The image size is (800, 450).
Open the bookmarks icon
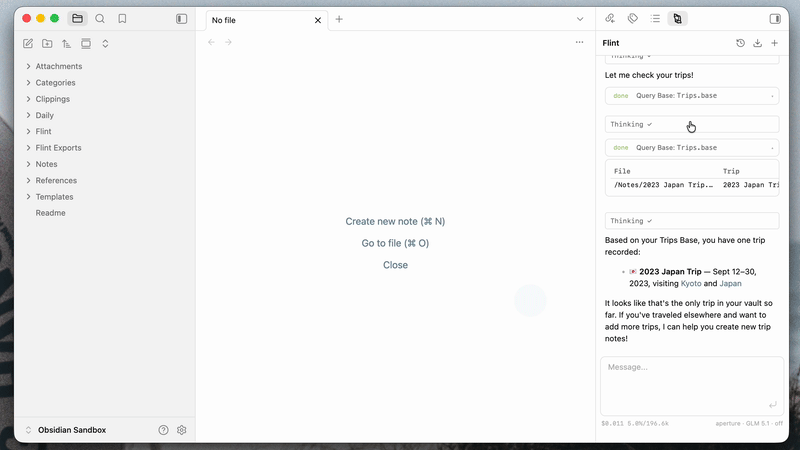point(122,19)
